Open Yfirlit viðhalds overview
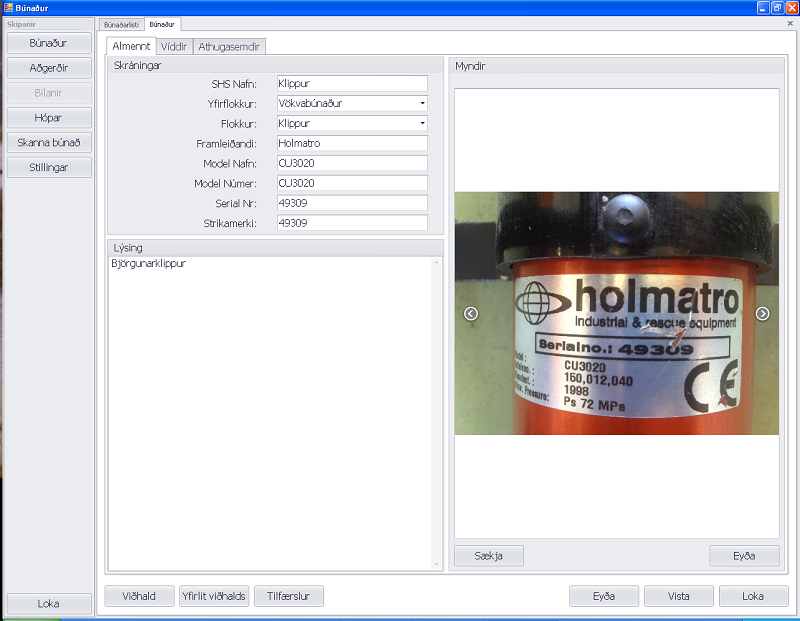Screen dimensions: 800x621 point(213,596)
